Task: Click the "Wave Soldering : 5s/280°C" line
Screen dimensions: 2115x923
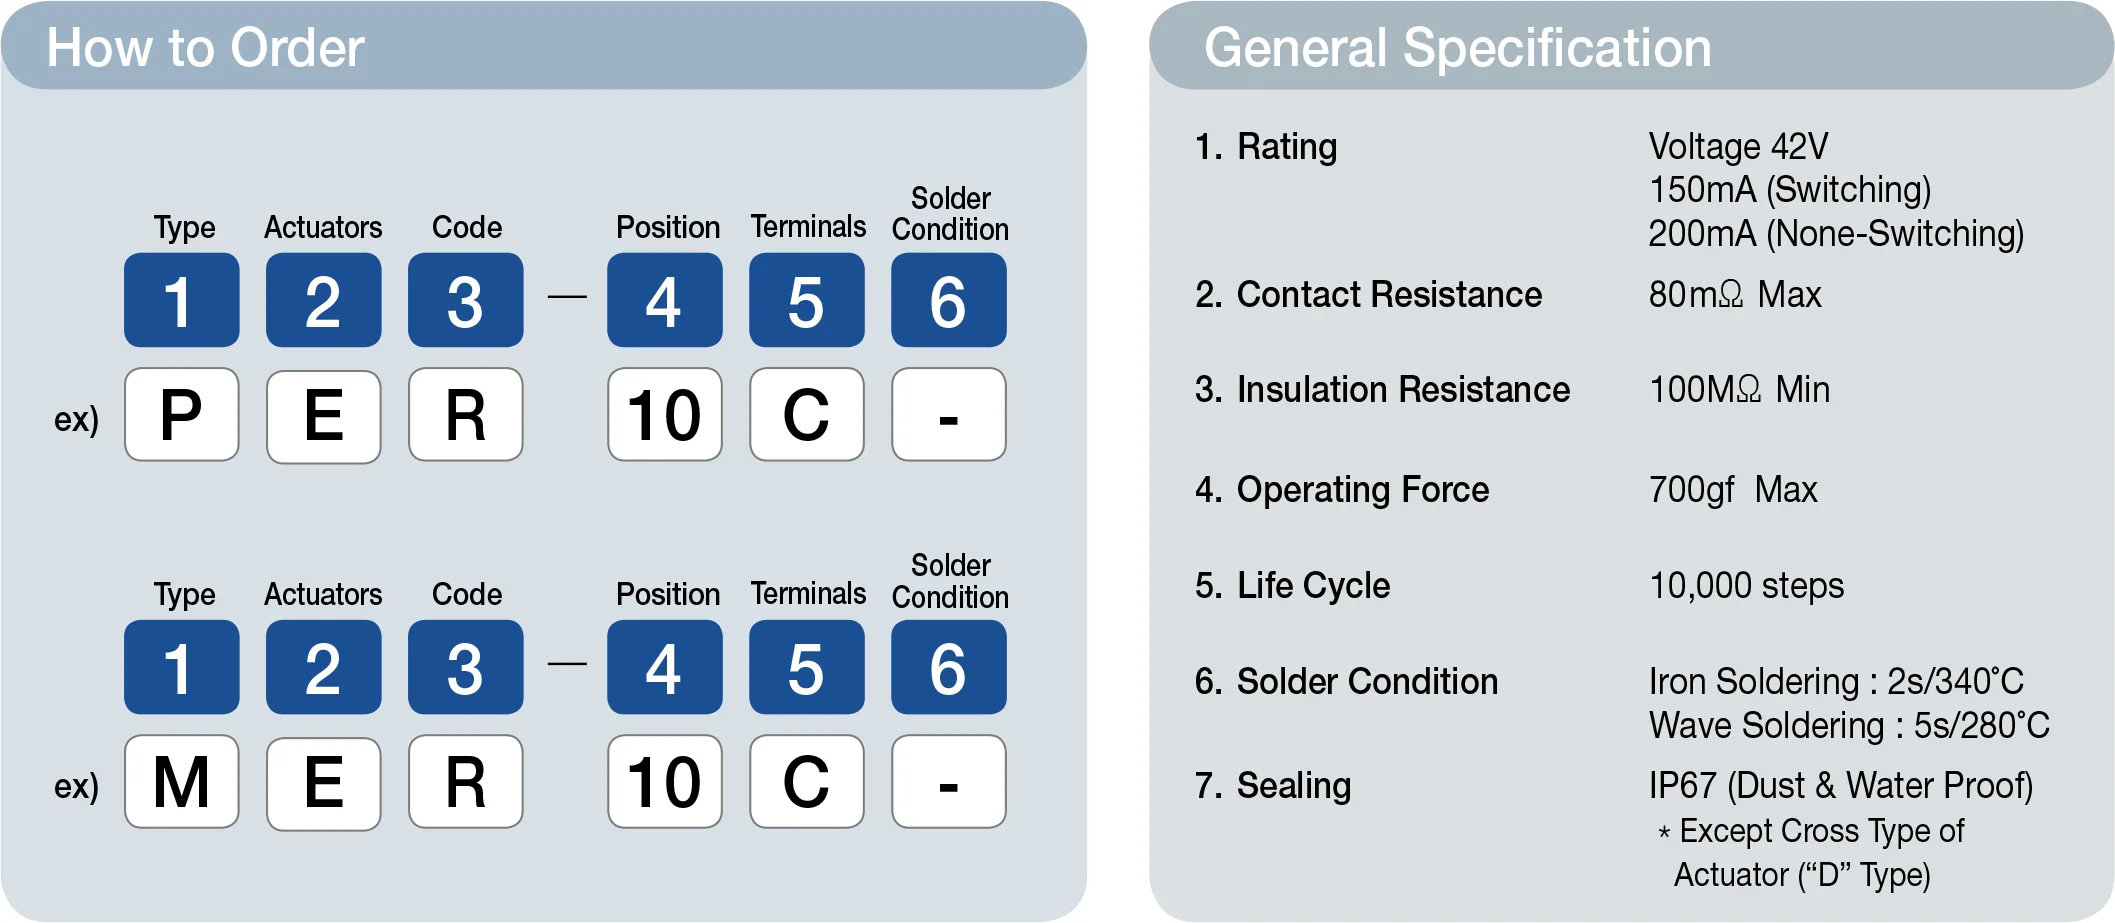Action: point(1849,726)
